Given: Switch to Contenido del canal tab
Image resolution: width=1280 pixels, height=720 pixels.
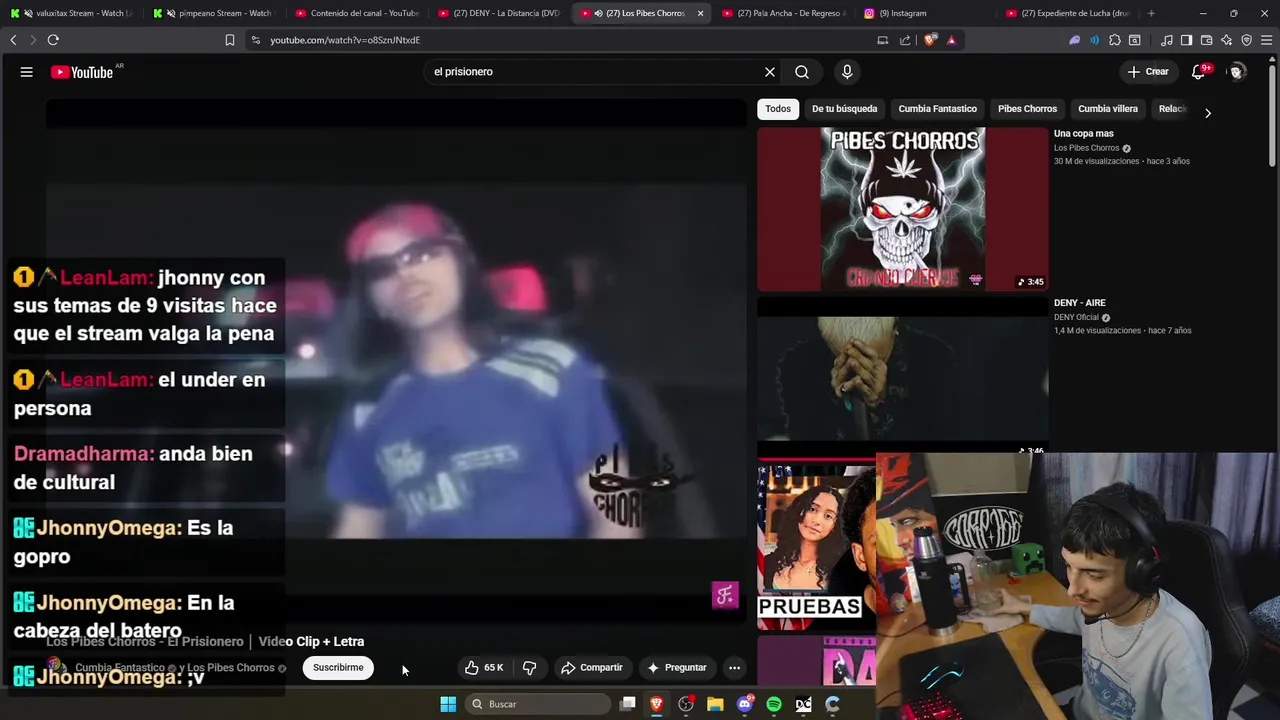Looking at the screenshot, I should pos(356,13).
